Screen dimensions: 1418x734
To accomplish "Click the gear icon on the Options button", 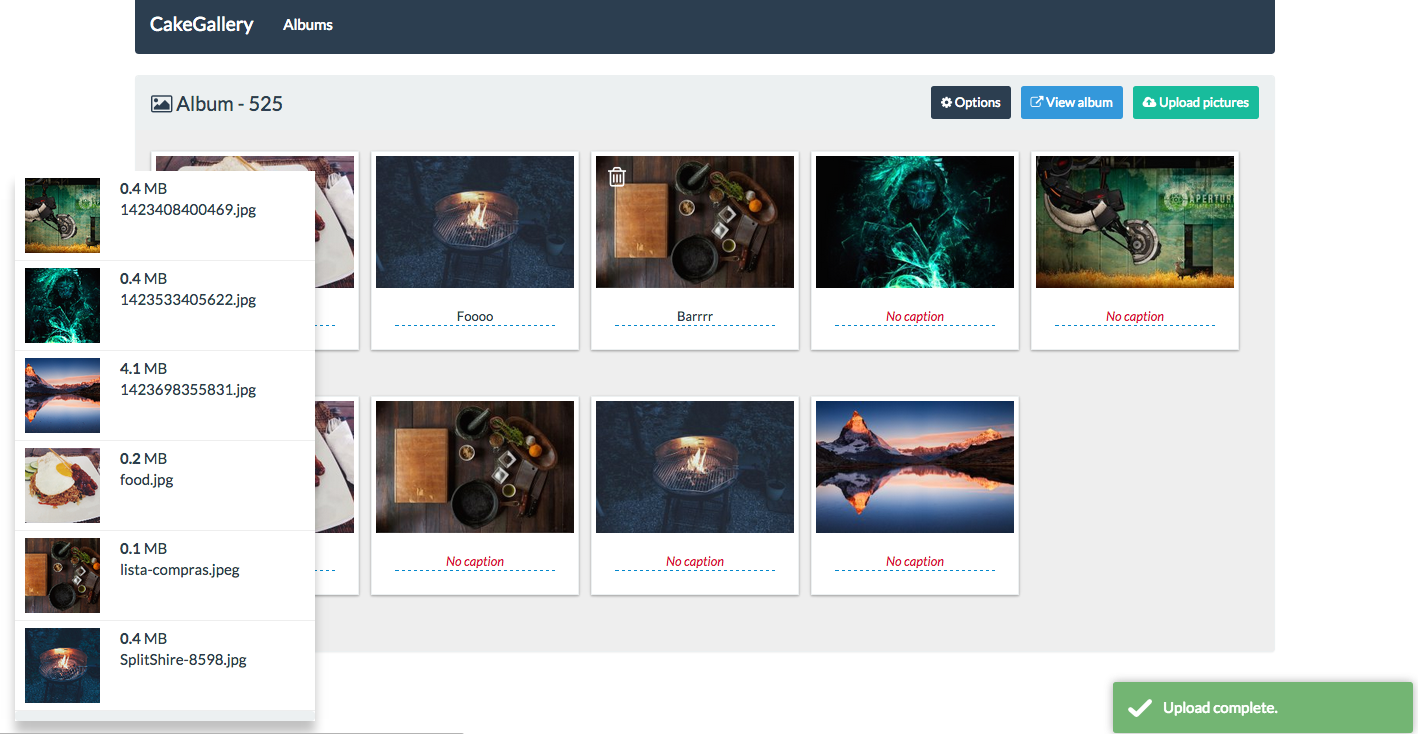I will [946, 102].
